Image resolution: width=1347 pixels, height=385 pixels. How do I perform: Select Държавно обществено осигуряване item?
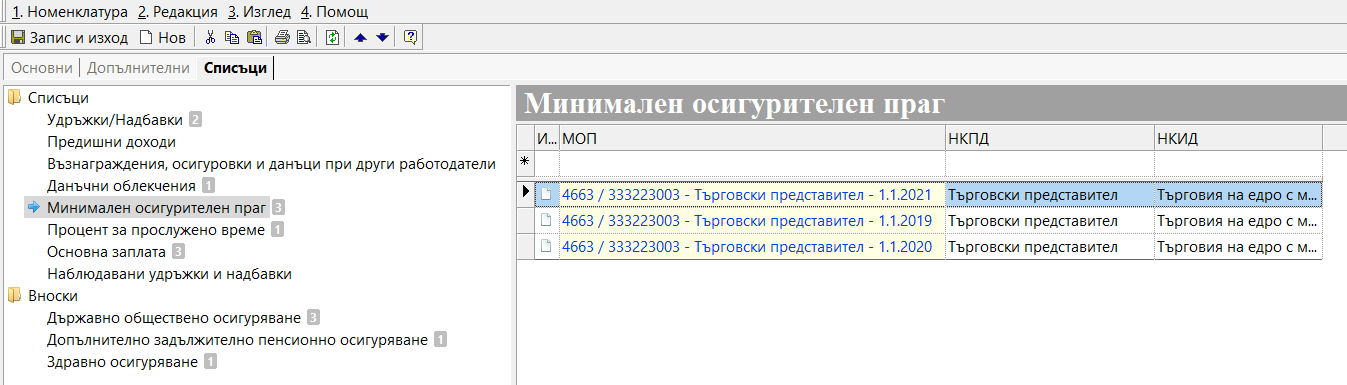click(174, 318)
